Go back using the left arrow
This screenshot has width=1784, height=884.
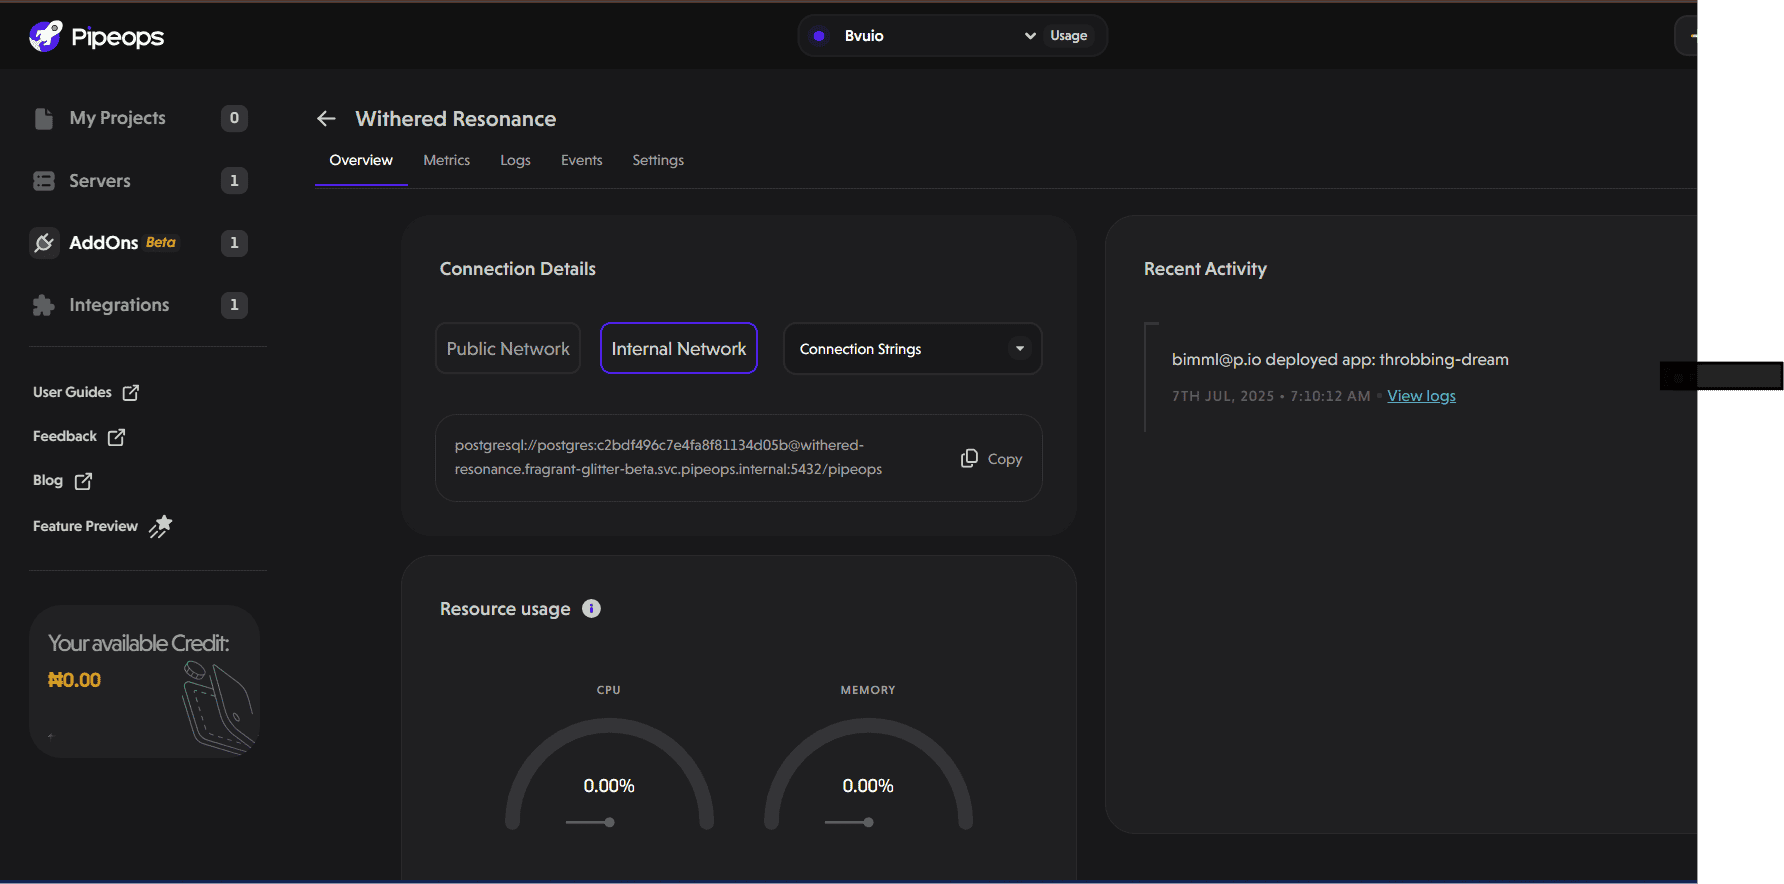(326, 119)
